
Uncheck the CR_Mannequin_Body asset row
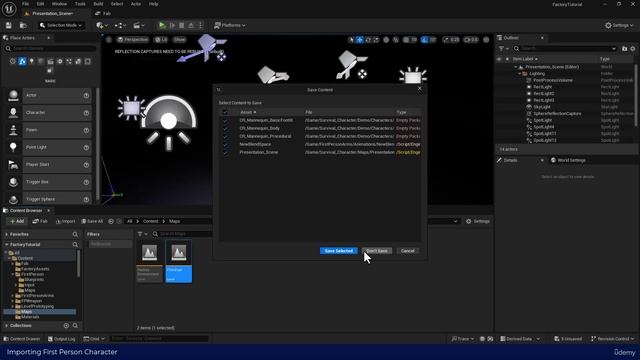(x=225, y=128)
